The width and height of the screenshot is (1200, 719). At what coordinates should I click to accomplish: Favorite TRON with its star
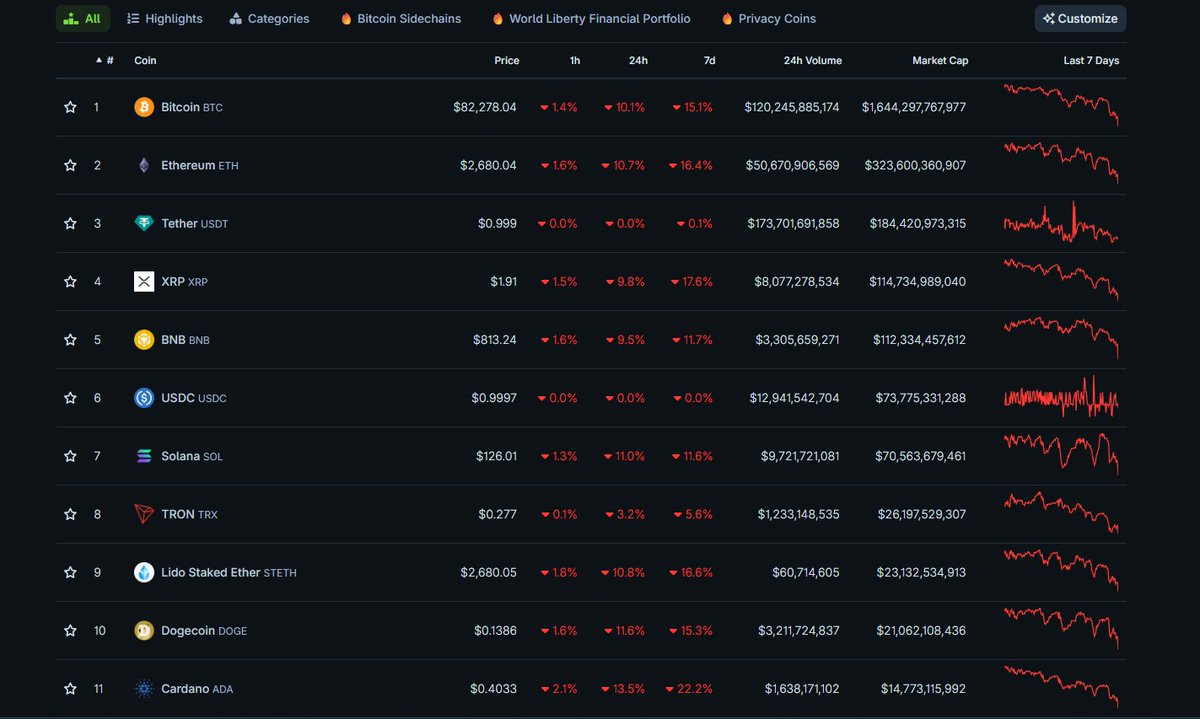coord(70,514)
